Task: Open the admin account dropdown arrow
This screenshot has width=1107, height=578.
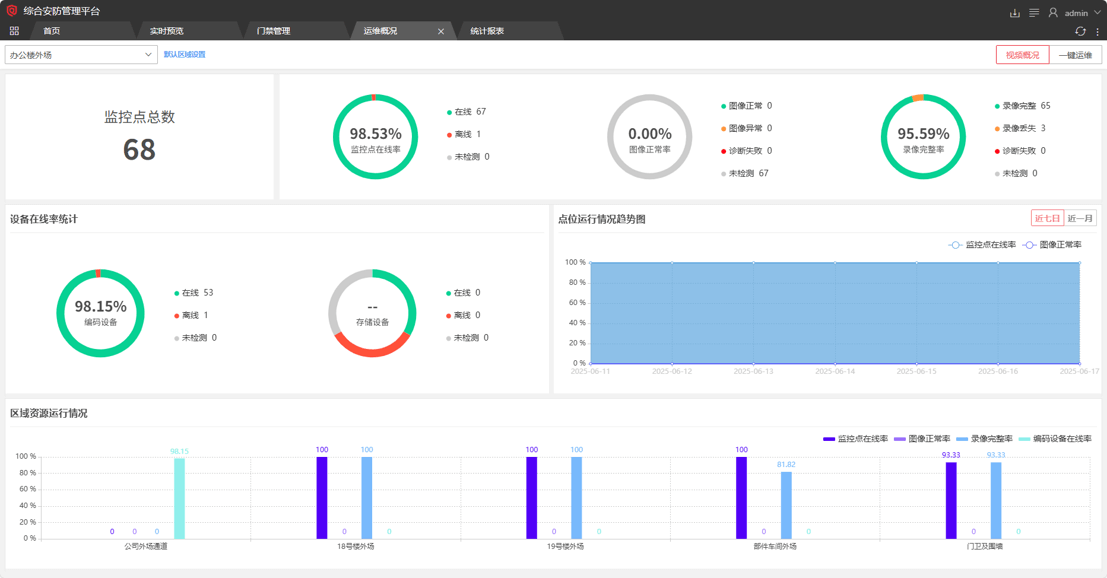Action: (x=1097, y=13)
